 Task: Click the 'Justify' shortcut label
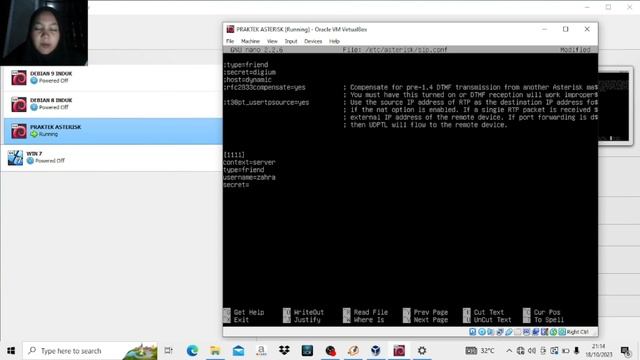click(x=307, y=320)
